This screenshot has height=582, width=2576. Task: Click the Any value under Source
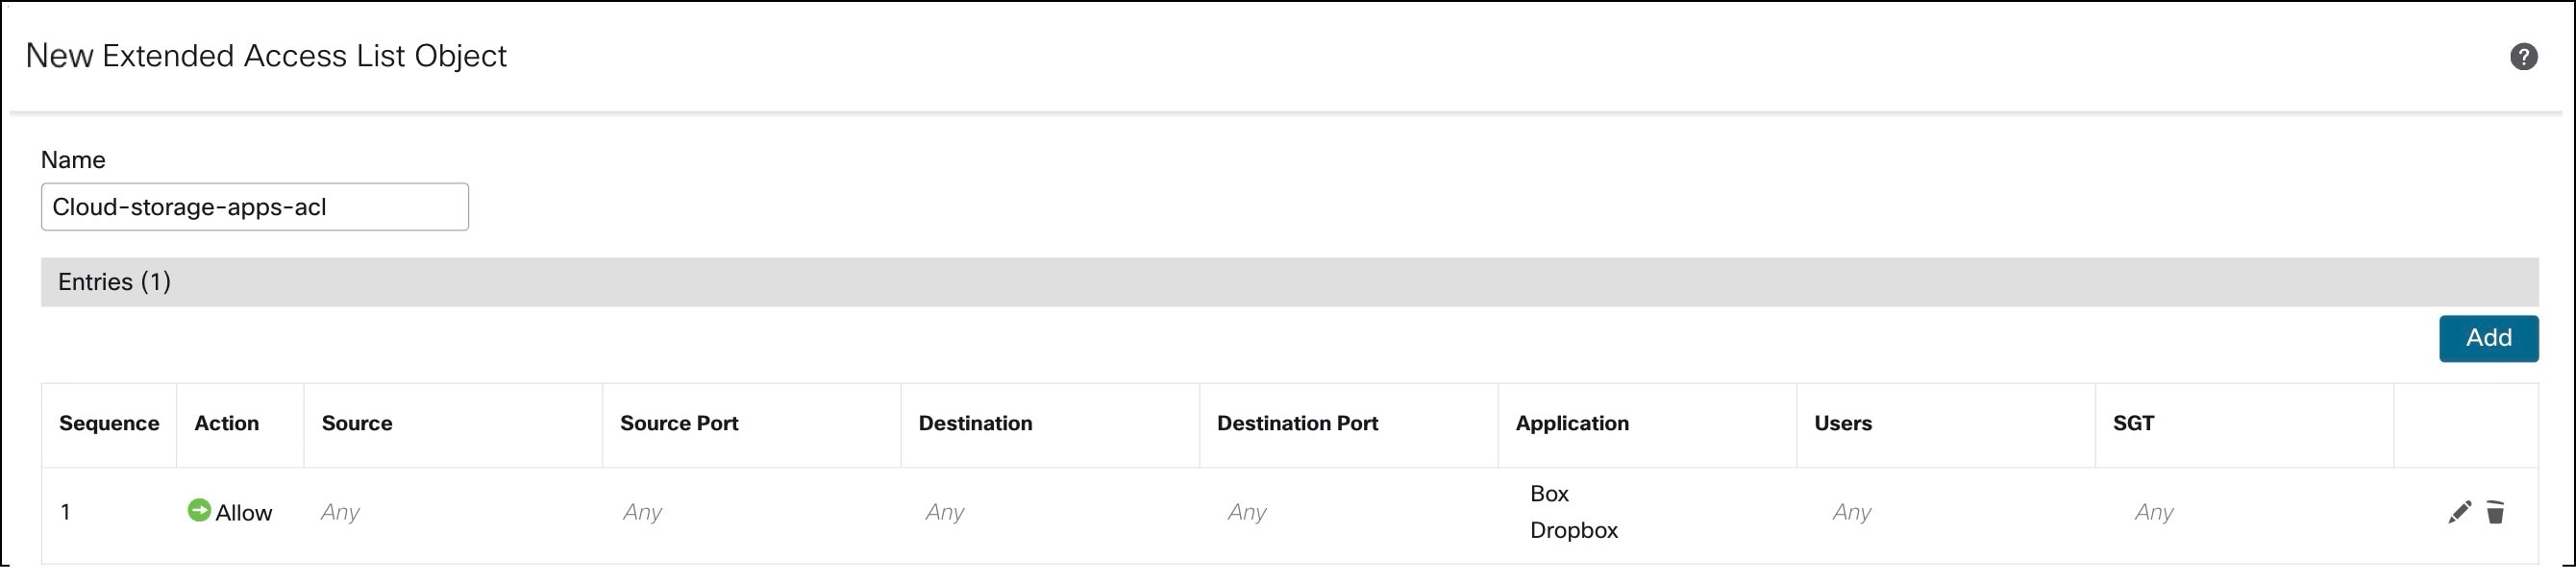pyautogui.click(x=340, y=513)
